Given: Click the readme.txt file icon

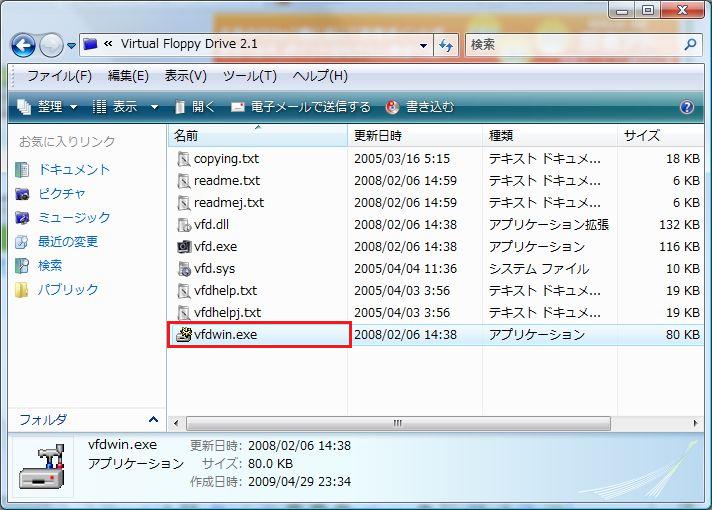Looking at the screenshot, I should [x=183, y=181].
